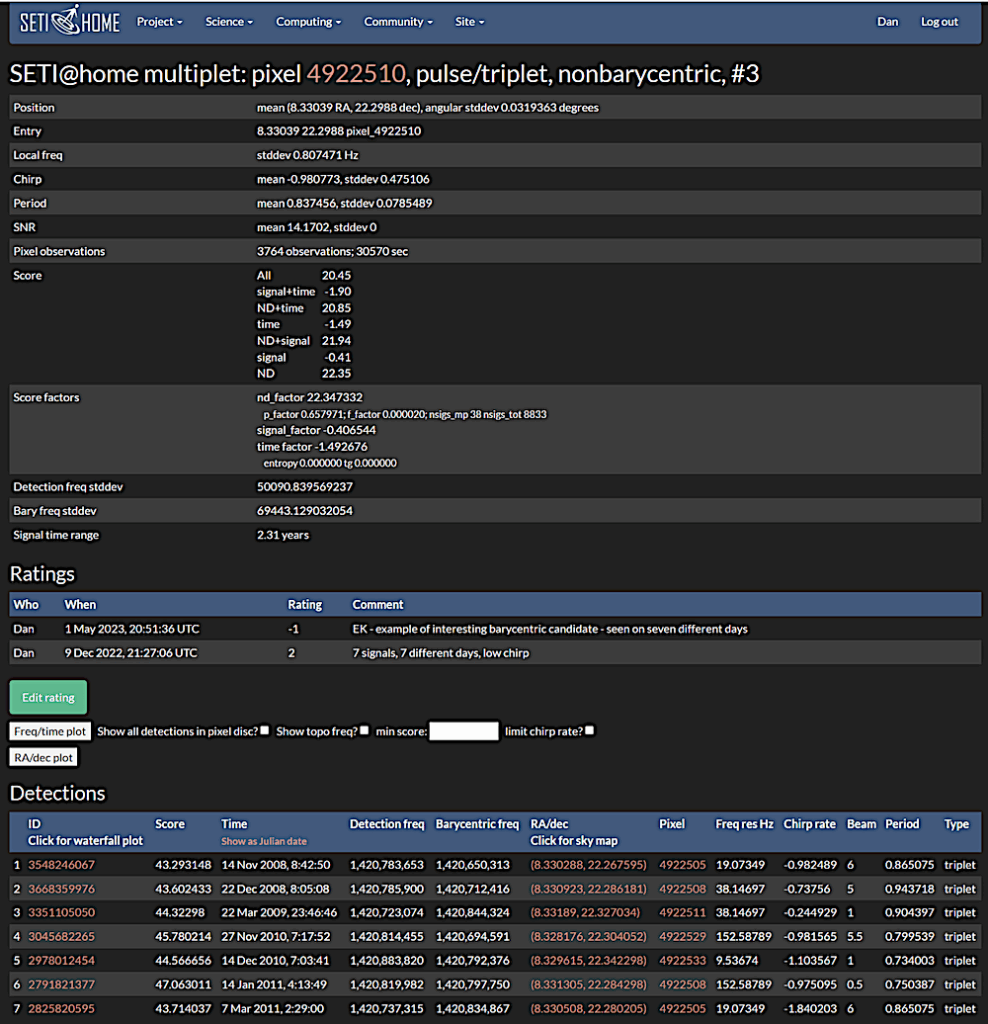This screenshot has width=988, height=1024.
Task: Open pixel 4922529 link in row 4
Action: (x=682, y=936)
